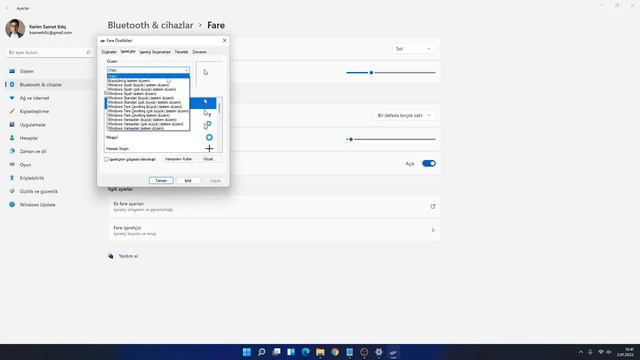Click the Settings gear on the taskbar
The height and width of the screenshot is (360, 640).
tap(379, 352)
